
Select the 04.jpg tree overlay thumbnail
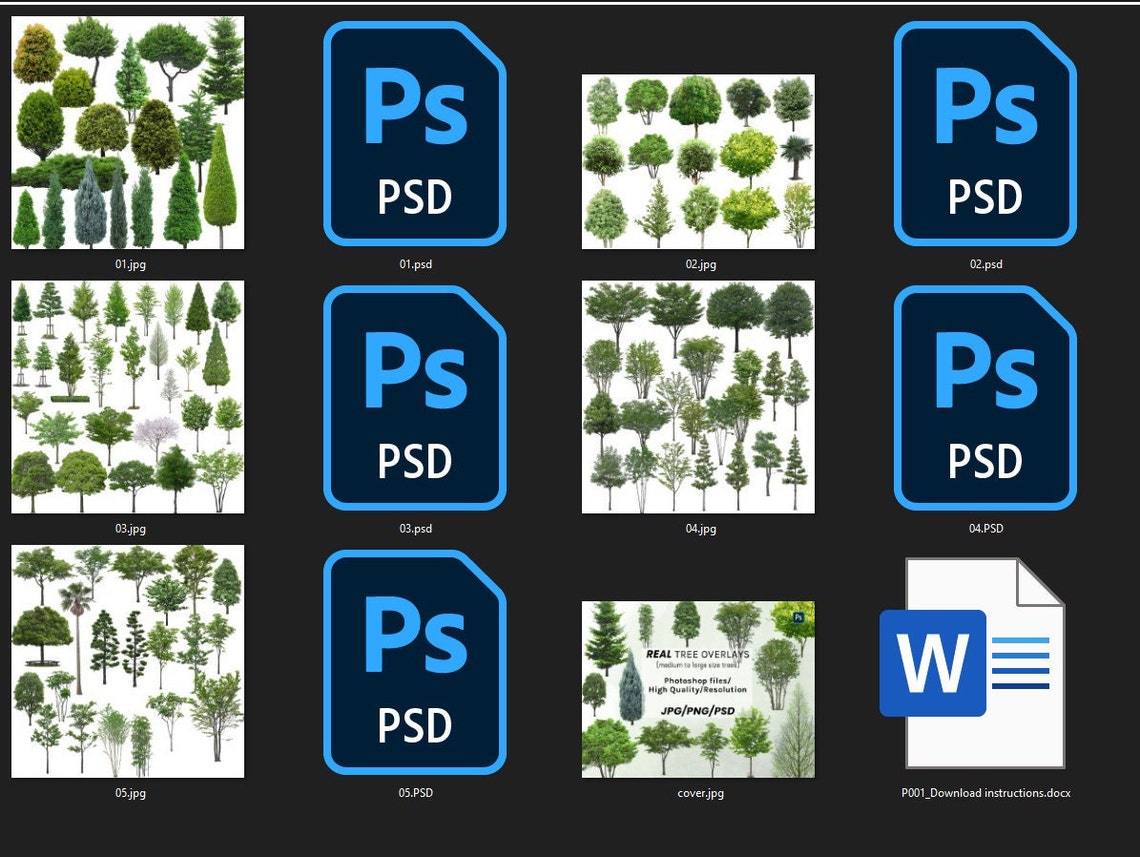coord(699,397)
